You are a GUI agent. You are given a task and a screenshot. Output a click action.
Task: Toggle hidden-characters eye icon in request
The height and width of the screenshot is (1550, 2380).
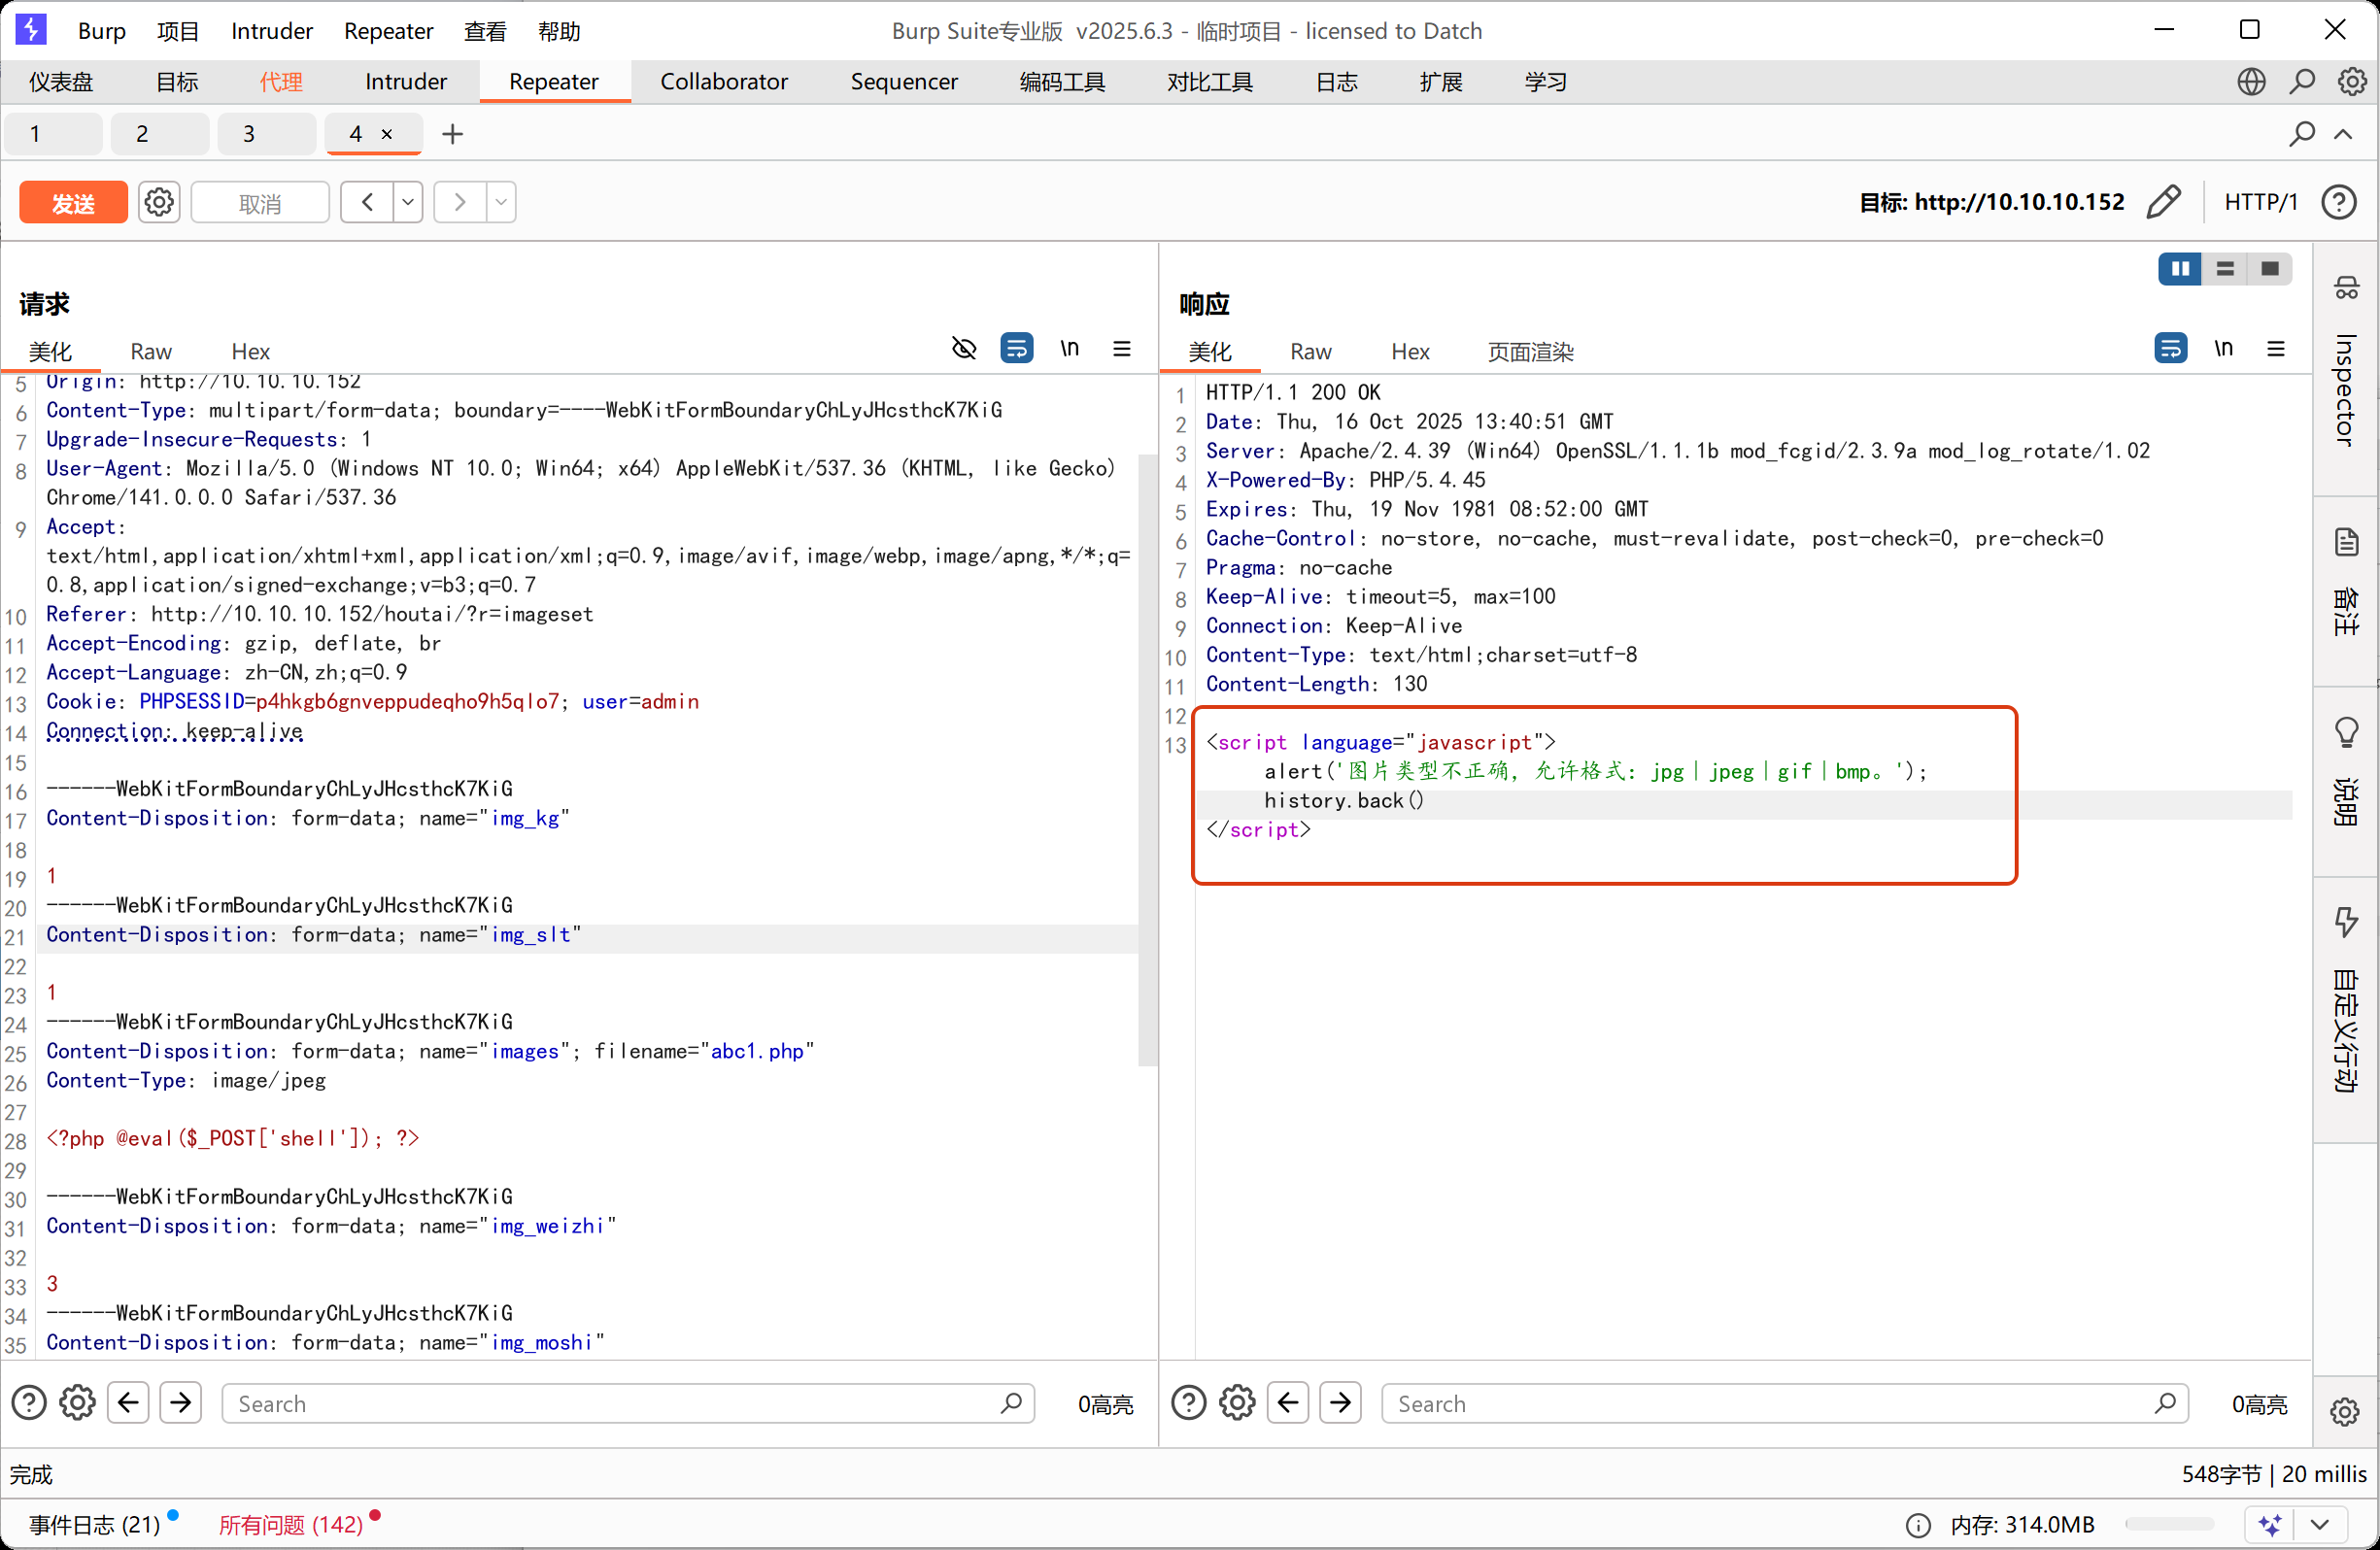pyautogui.click(x=964, y=348)
